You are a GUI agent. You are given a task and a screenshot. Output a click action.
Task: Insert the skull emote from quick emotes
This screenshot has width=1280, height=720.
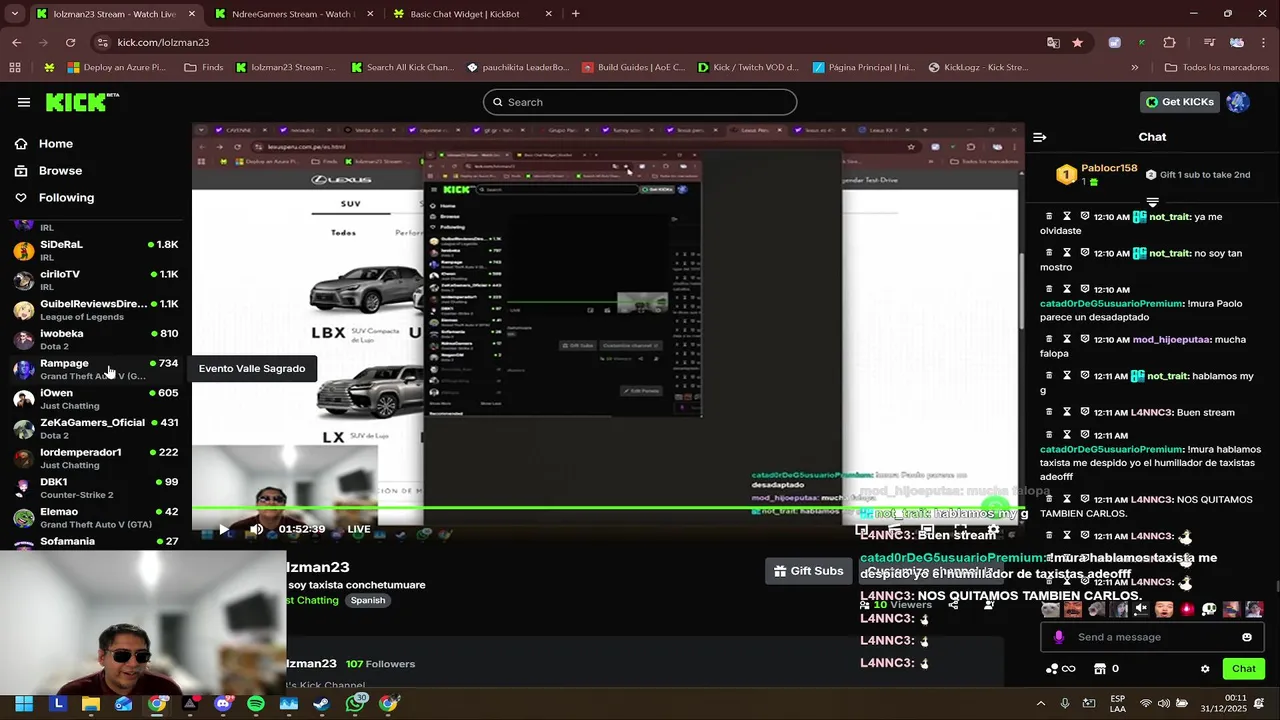point(1209,609)
